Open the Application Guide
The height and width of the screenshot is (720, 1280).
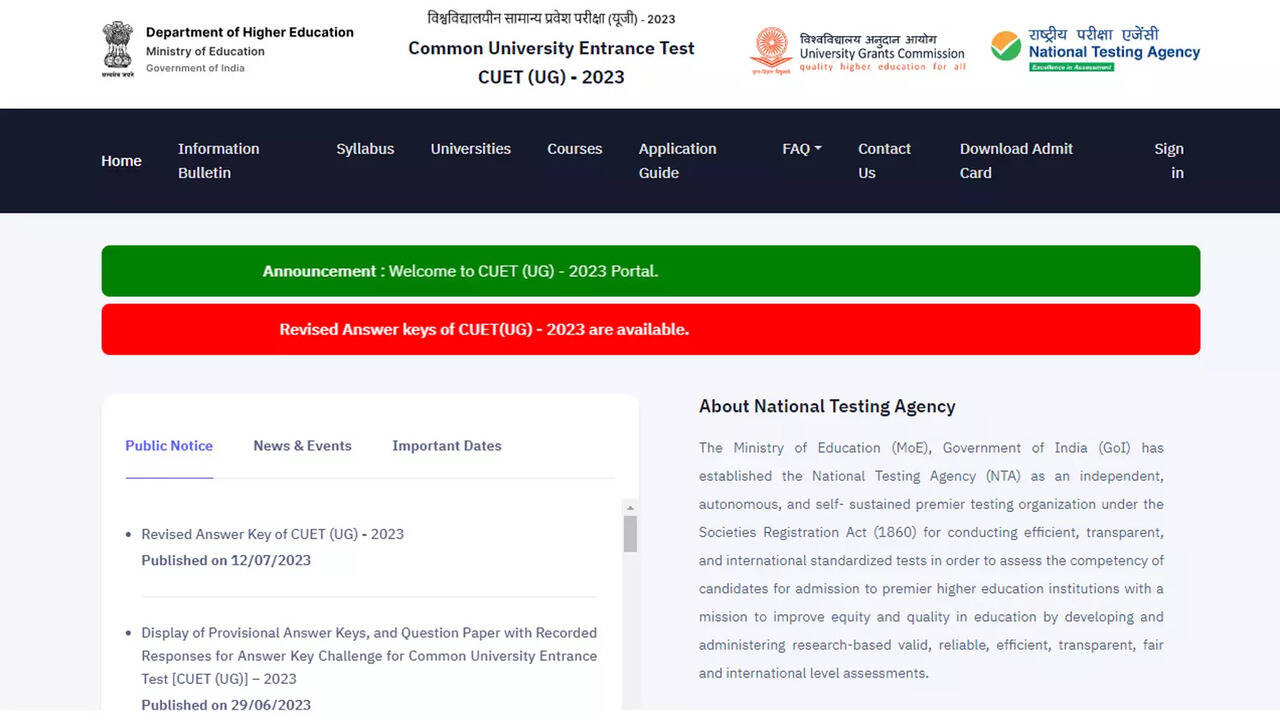pos(677,161)
